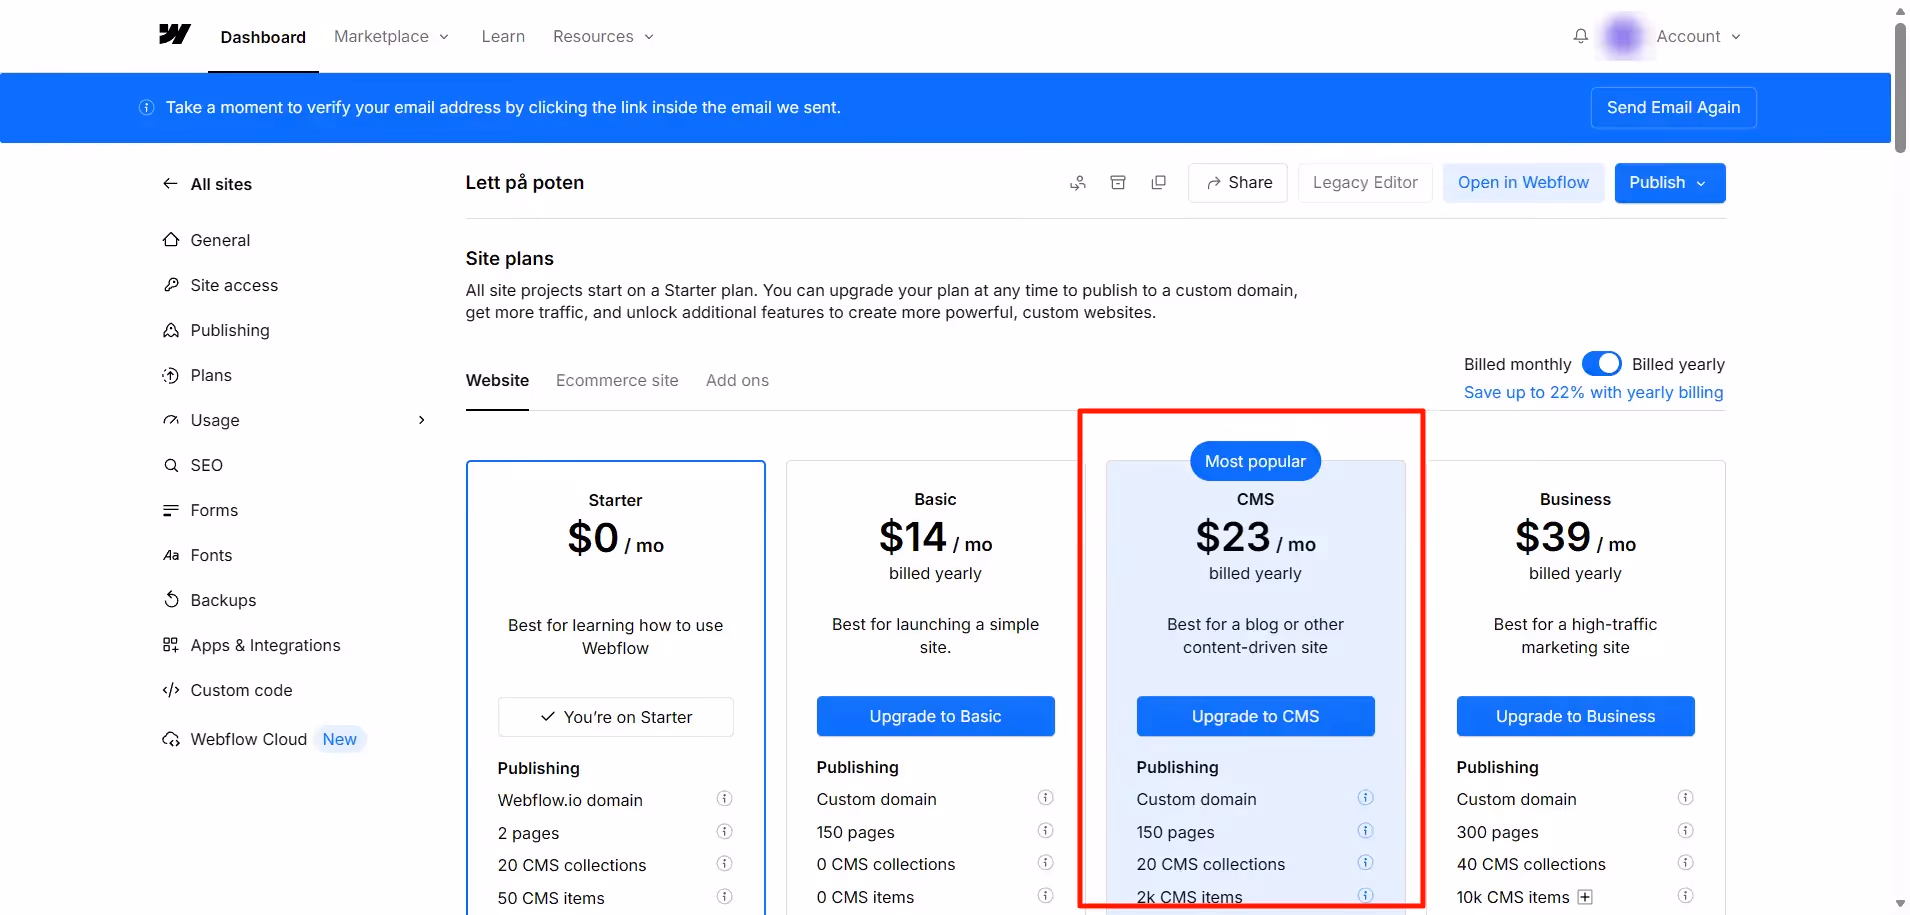Click the plus icon next to 10k CMS items
This screenshot has height=915, width=1910.
coord(1585,897)
